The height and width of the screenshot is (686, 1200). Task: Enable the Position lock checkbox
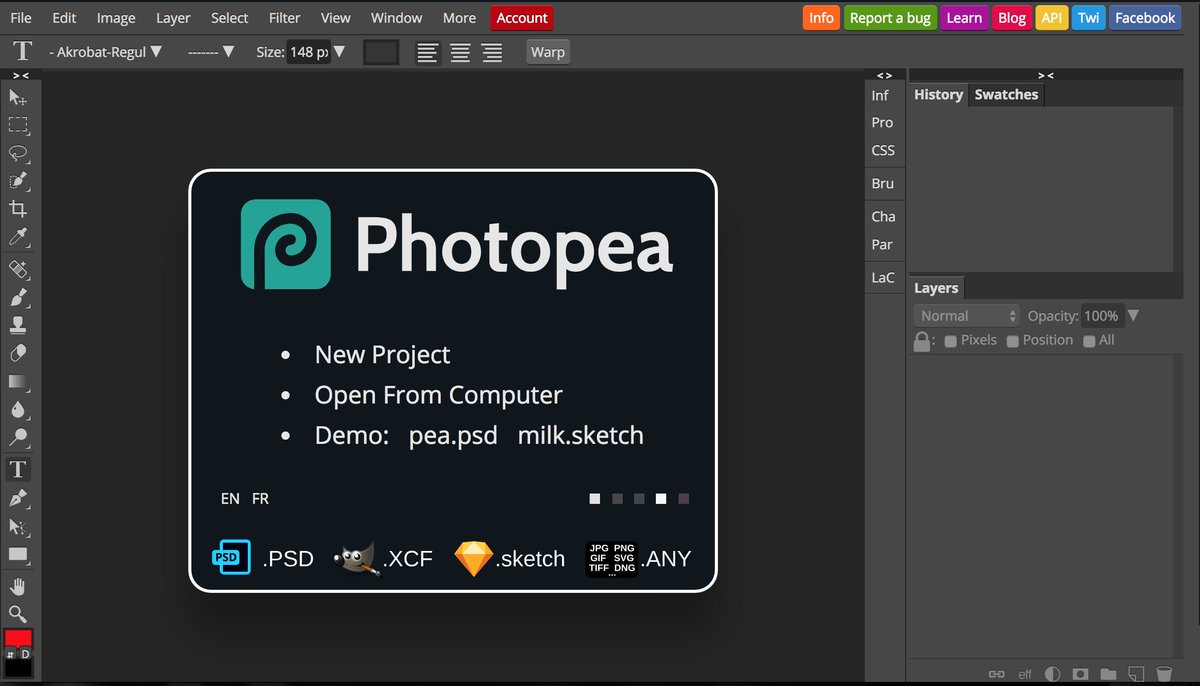click(x=1013, y=341)
